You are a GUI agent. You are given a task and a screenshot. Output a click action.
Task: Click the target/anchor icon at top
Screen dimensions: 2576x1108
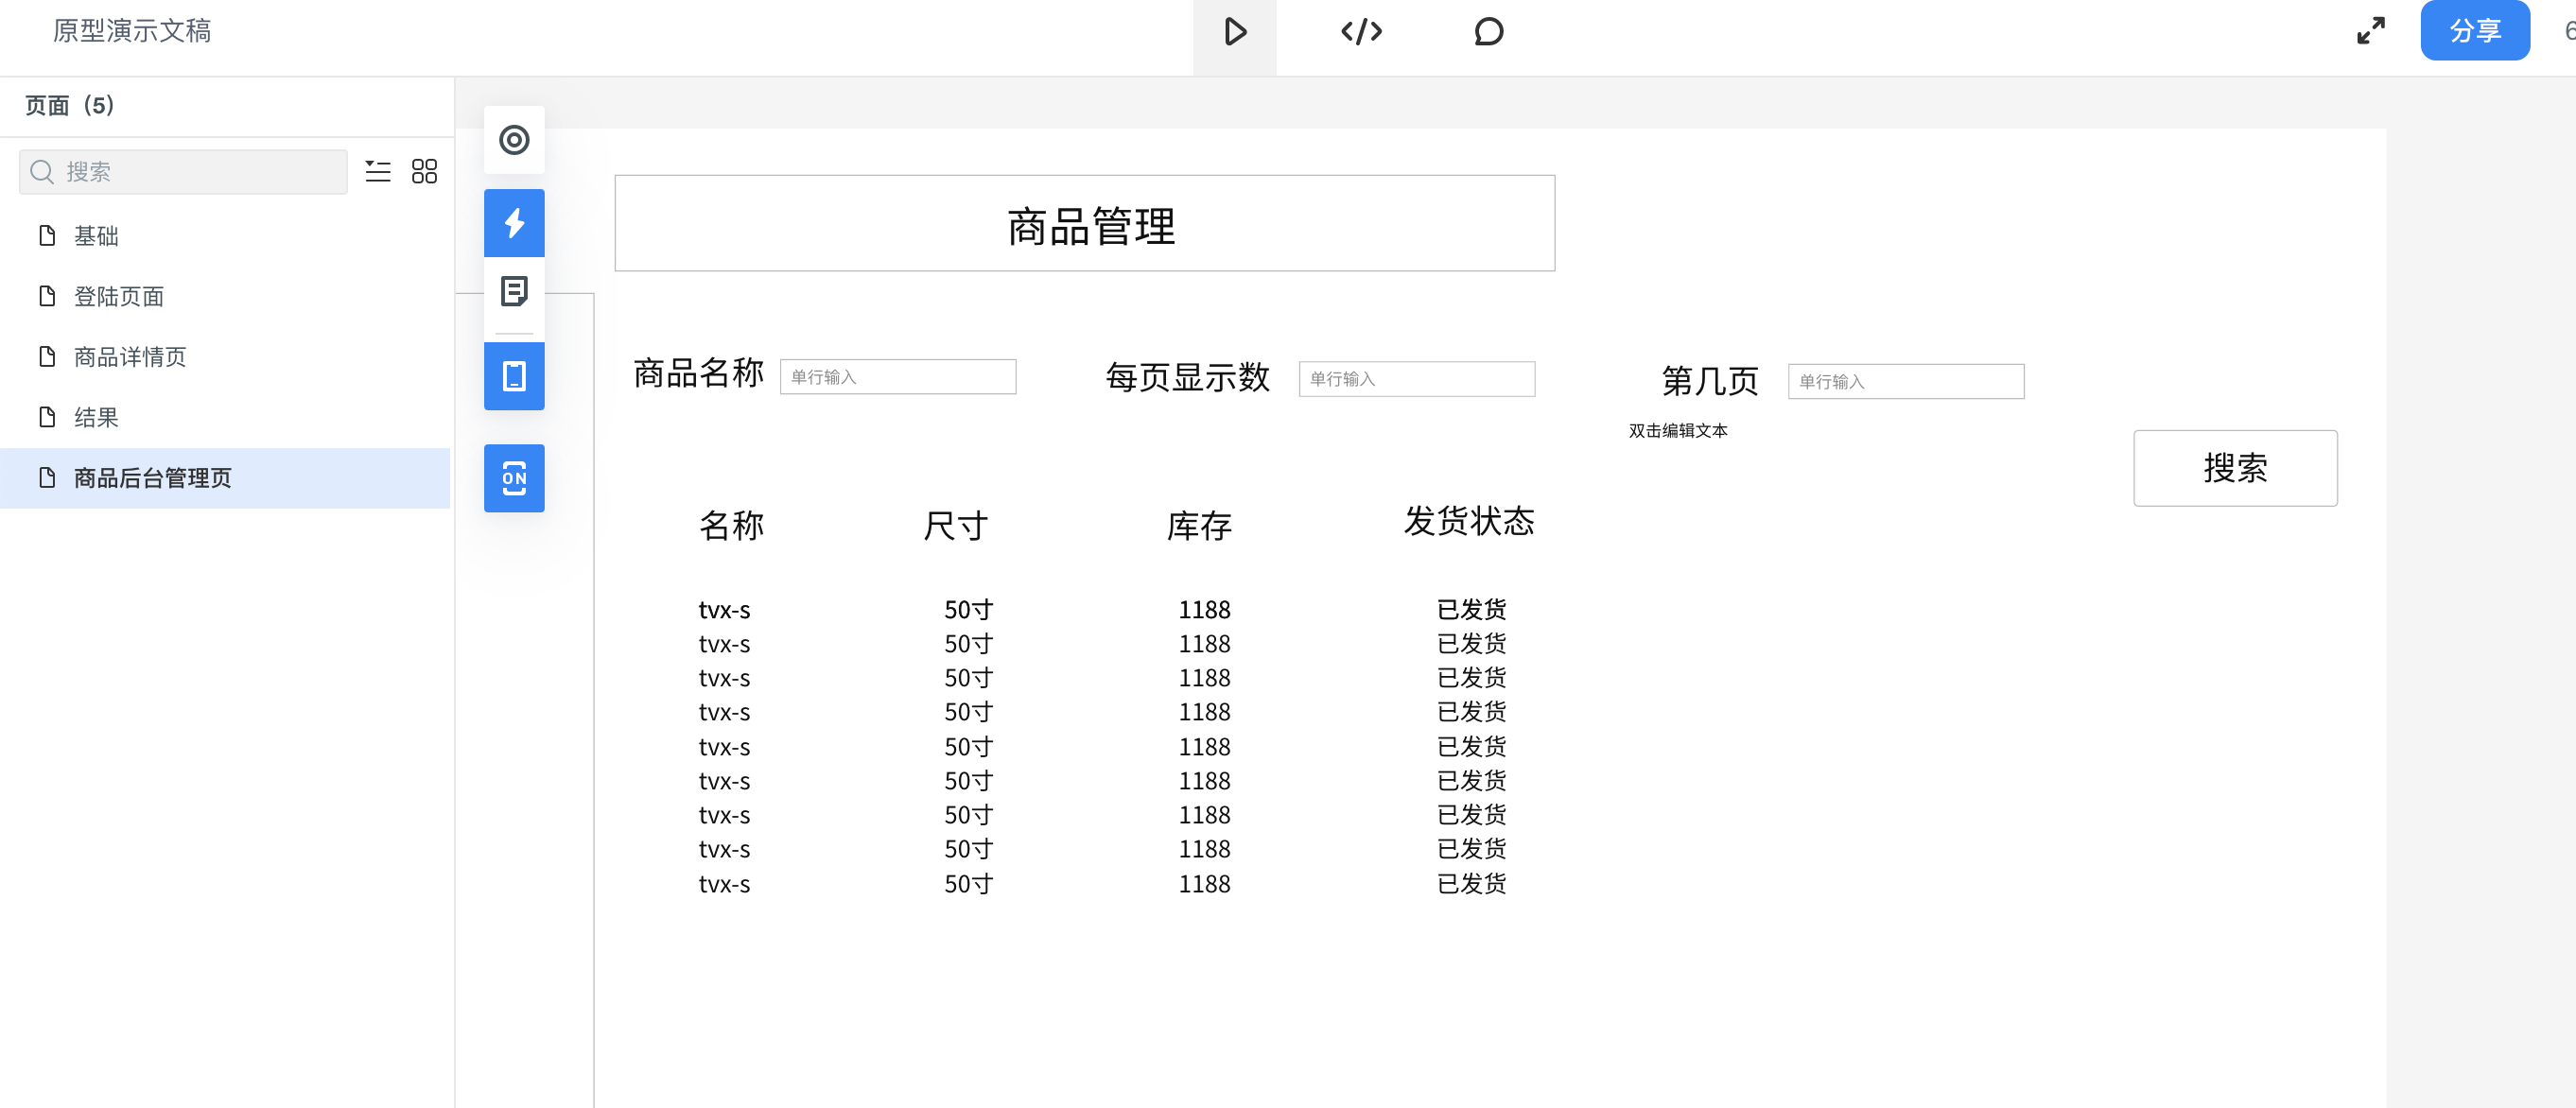514,140
